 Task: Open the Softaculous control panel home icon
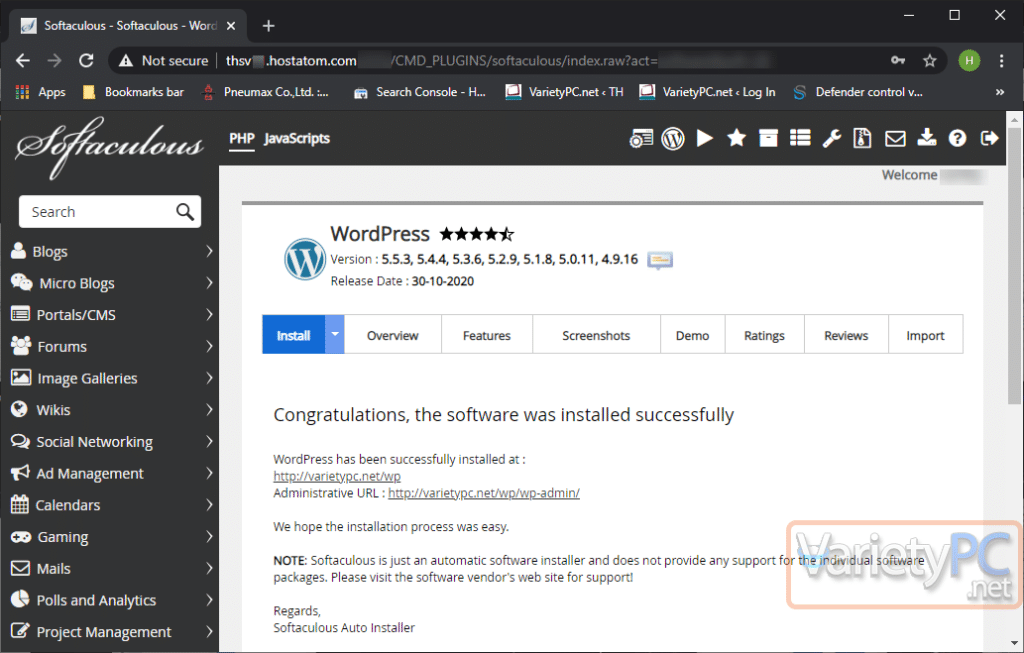[641, 138]
